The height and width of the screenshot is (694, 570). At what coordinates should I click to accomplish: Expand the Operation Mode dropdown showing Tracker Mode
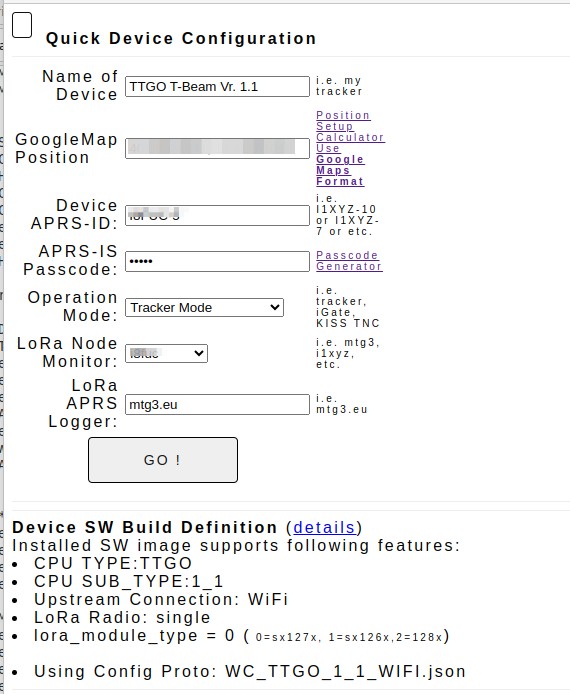pos(204,307)
